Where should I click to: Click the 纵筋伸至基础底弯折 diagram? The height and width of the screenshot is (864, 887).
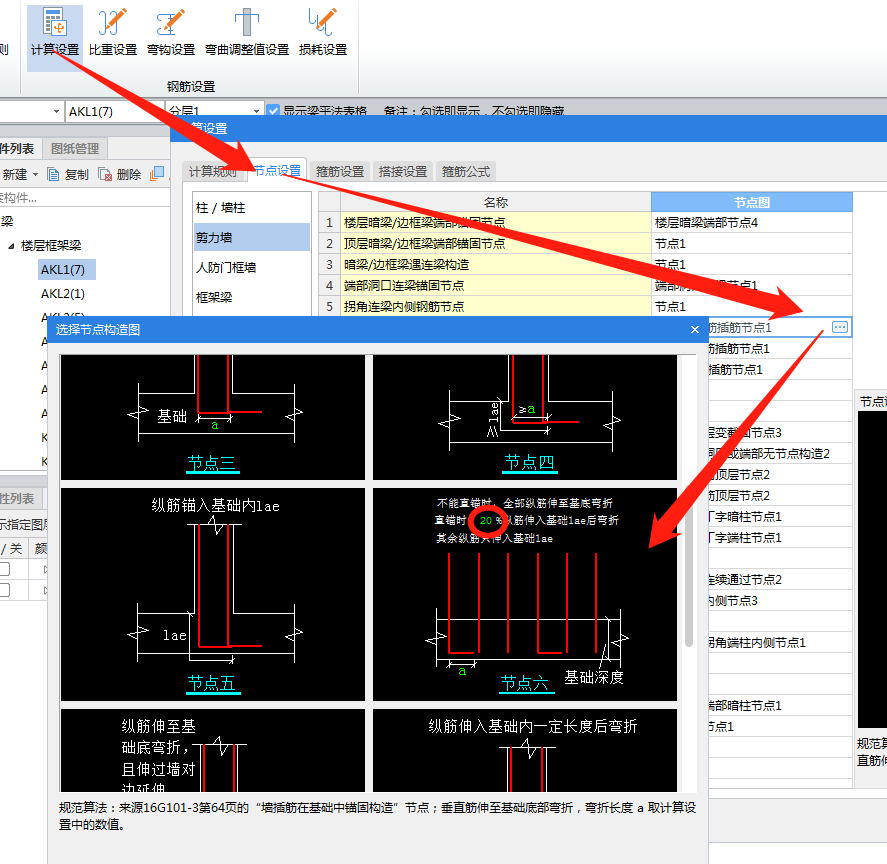pos(213,750)
